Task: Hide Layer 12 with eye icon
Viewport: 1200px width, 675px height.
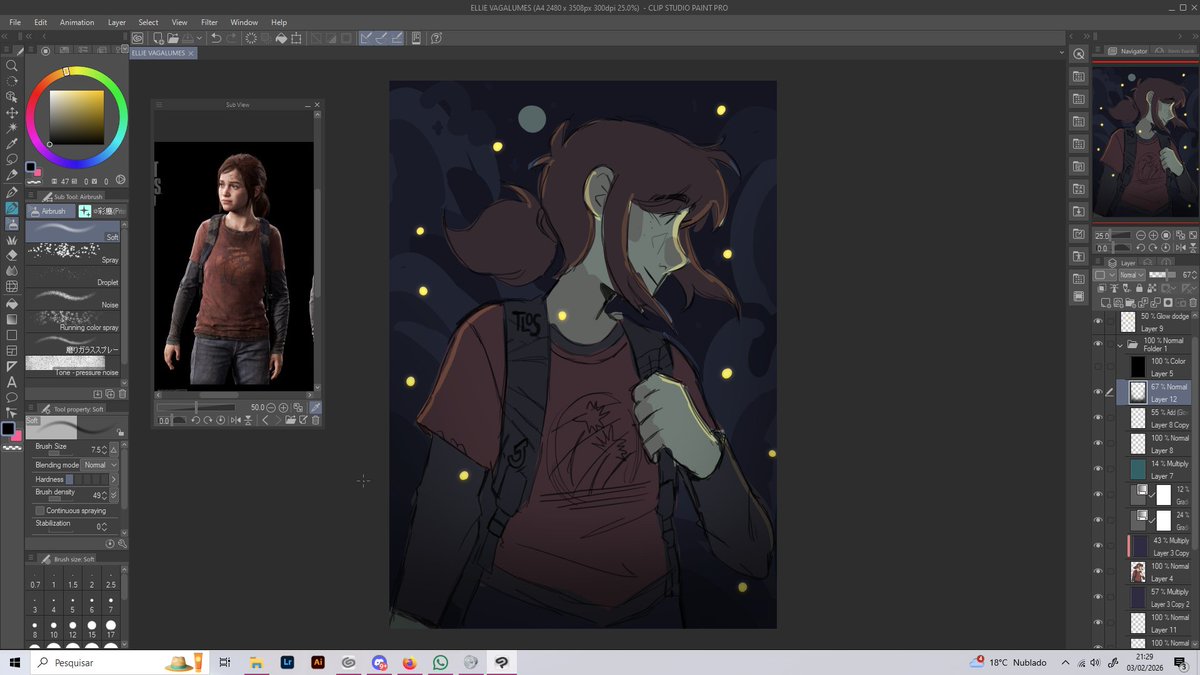Action: [1098, 392]
